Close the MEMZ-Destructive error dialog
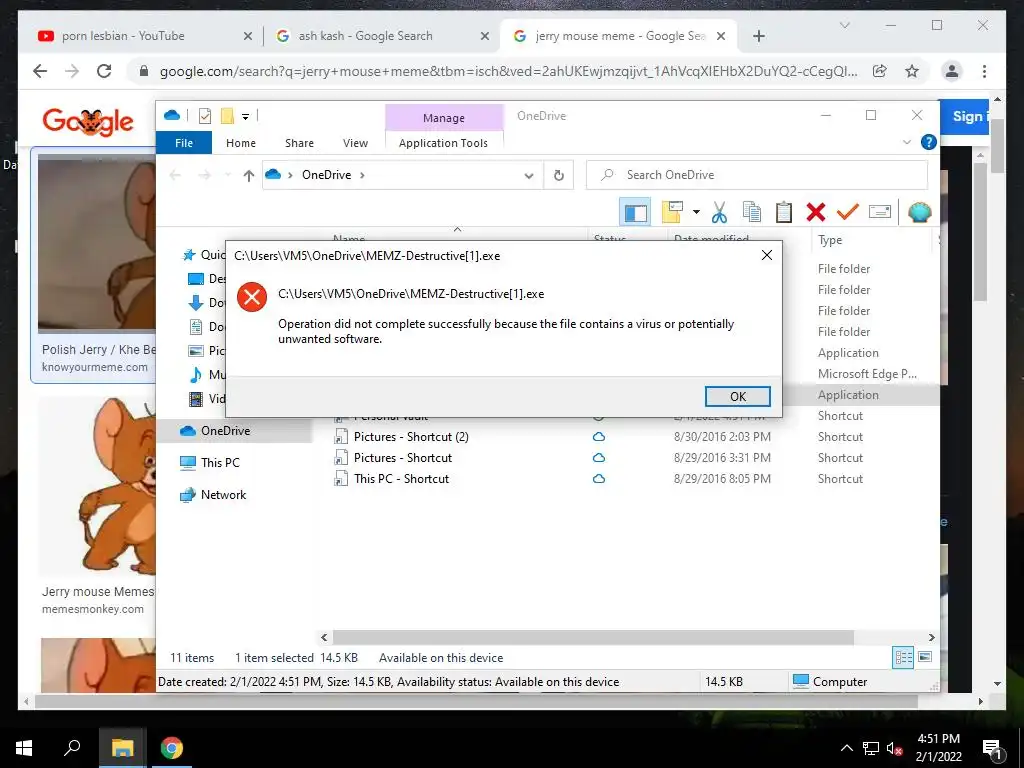Image resolution: width=1024 pixels, height=768 pixels. (x=767, y=255)
